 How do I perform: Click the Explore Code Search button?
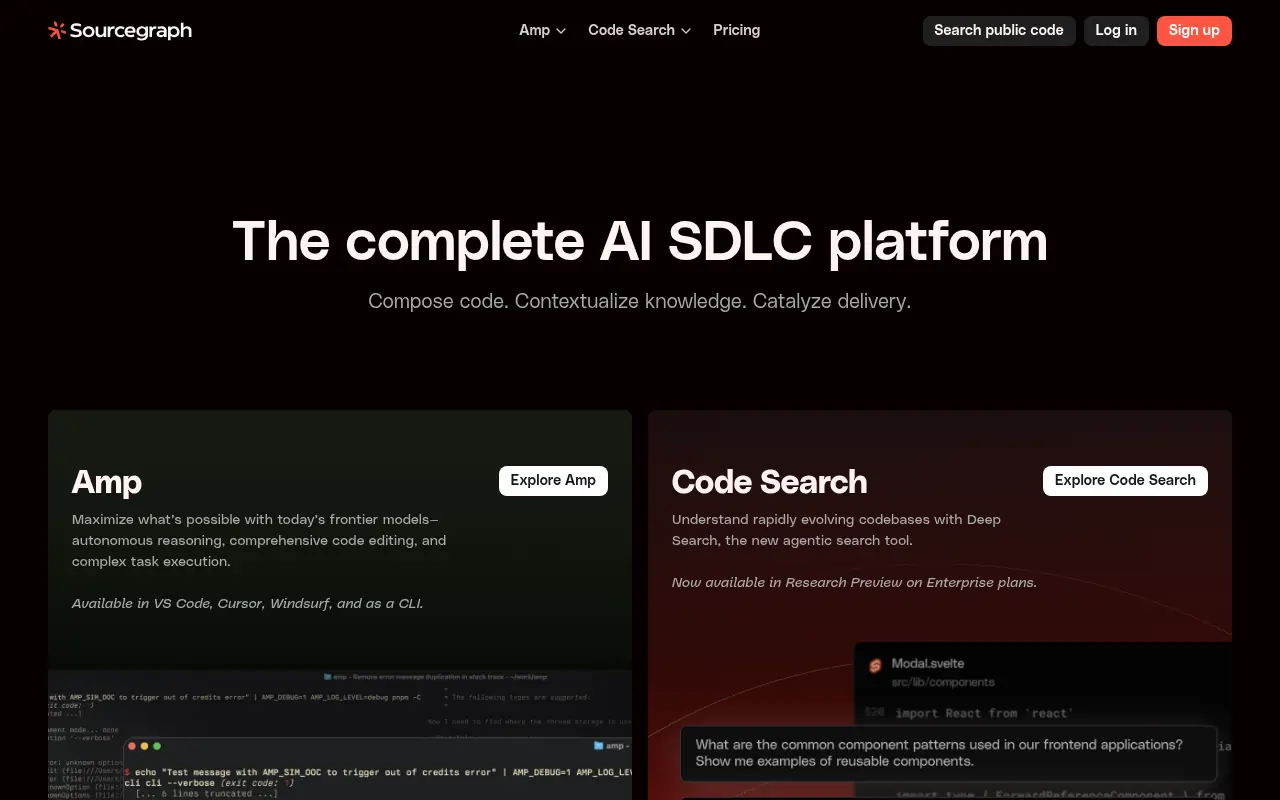click(x=1125, y=480)
